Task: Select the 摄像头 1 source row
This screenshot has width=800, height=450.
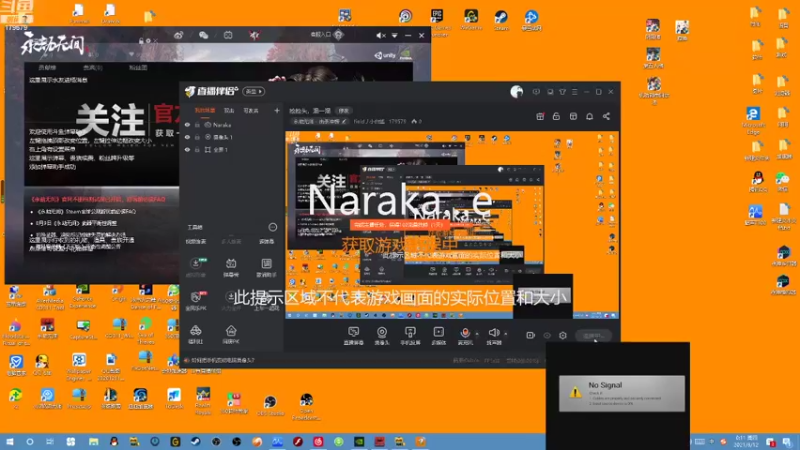Action: pos(232,137)
